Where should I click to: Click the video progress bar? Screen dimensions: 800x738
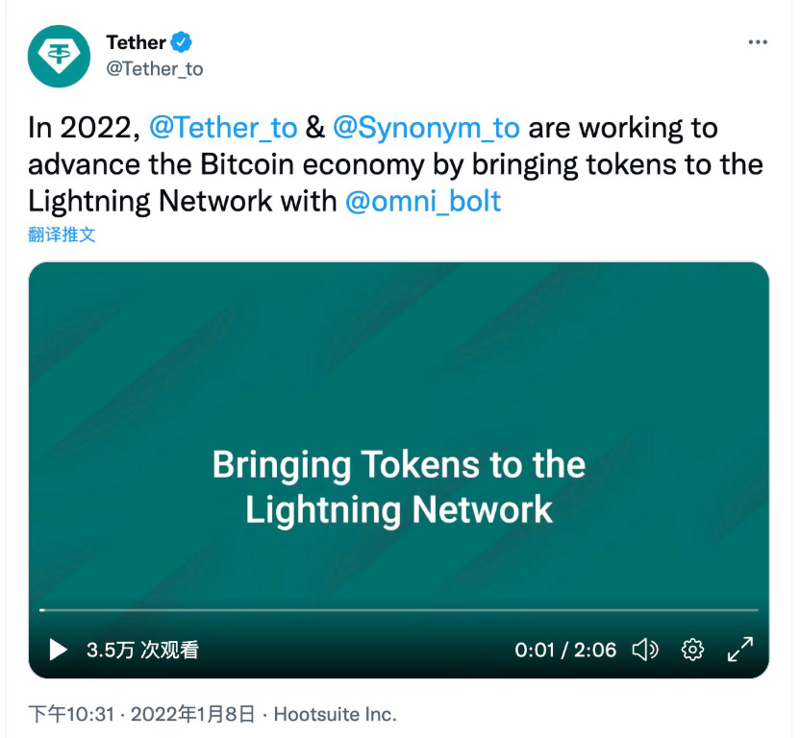pyautogui.click(x=400, y=609)
